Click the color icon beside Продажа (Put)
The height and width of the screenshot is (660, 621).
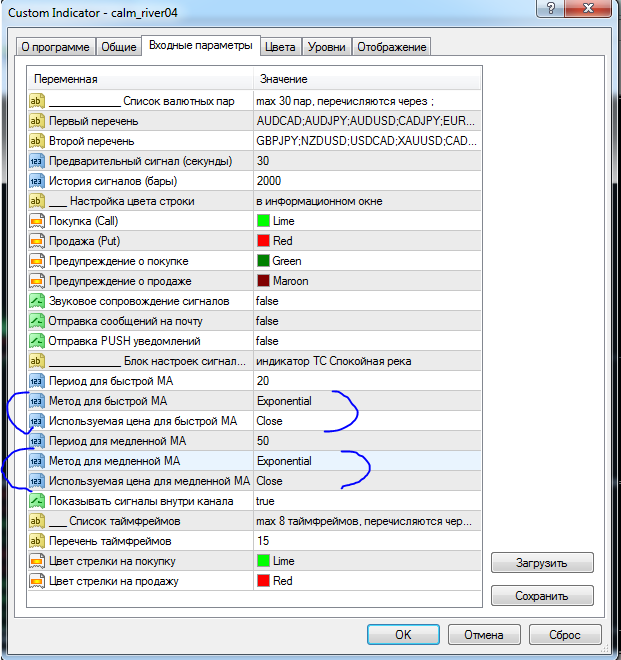[x=37, y=241]
